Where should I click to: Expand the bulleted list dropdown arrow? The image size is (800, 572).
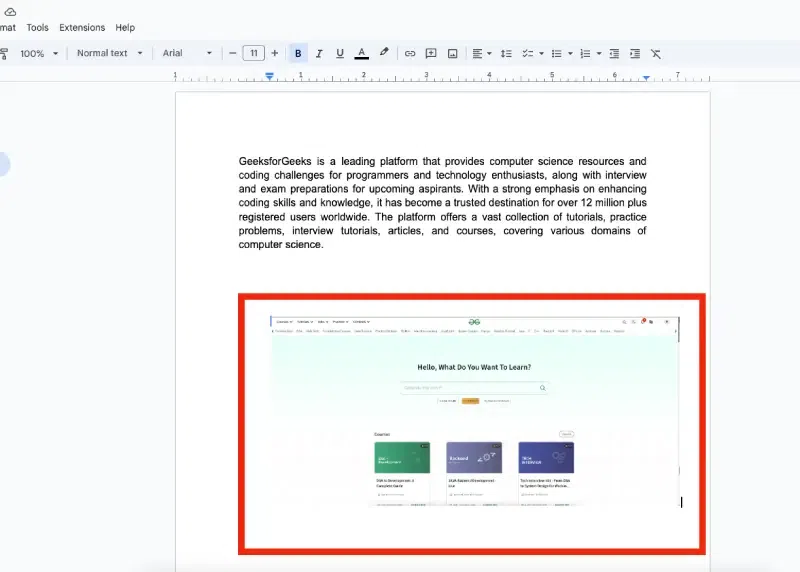click(570, 54)
